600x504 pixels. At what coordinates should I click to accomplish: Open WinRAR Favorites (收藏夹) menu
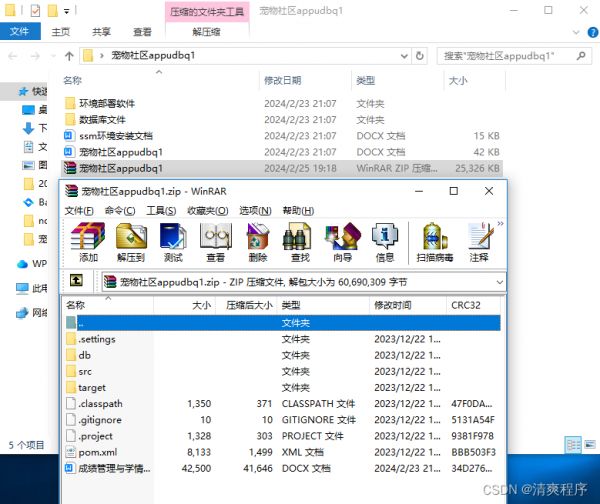[x=207, y=211]
